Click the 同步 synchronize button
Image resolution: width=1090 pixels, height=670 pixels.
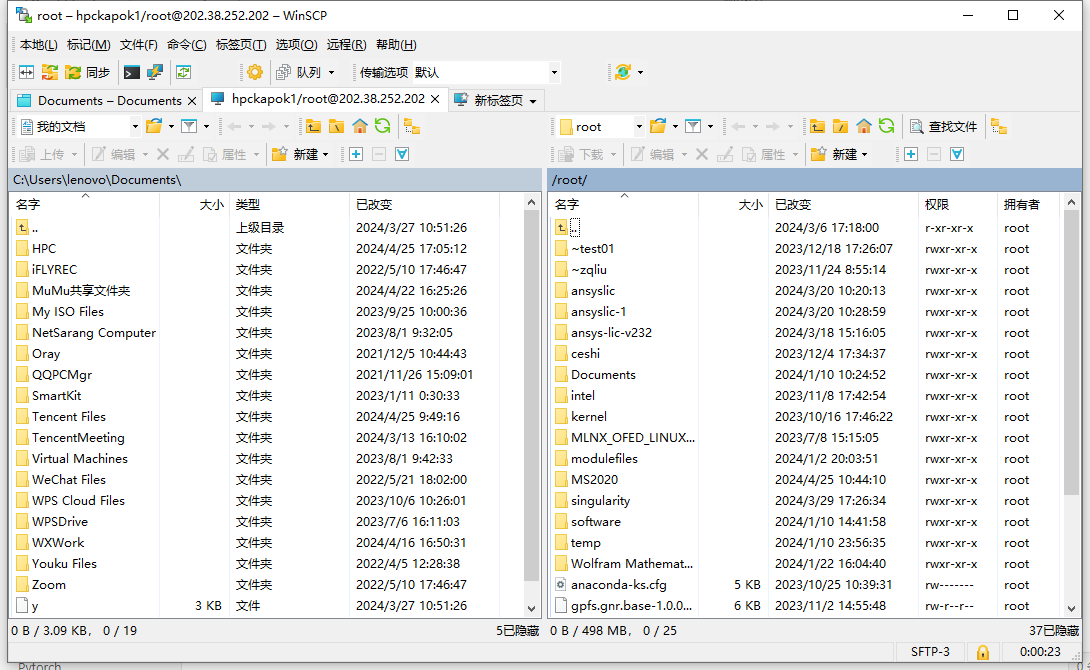click(88, 72)
